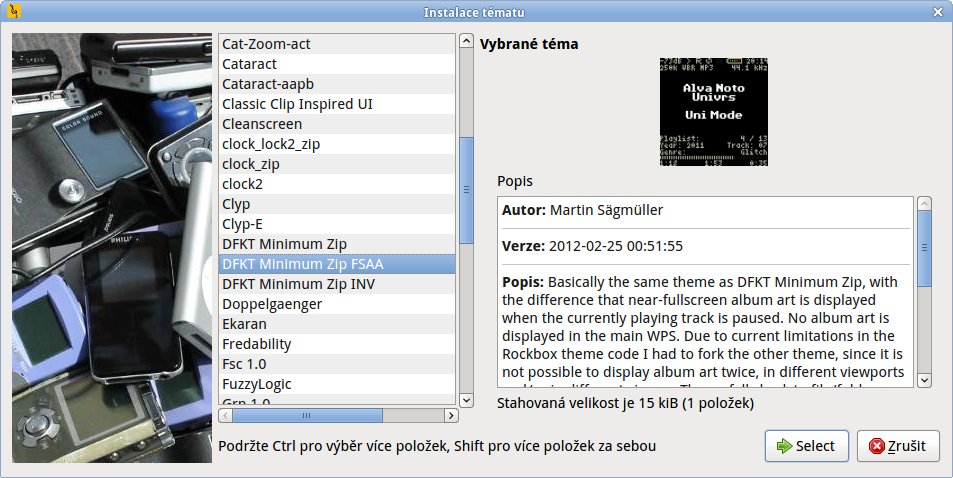Select Cat-Zoom-act theme in list
The height and width of the screenshot is (478, 953).
[x=337, y=44]
